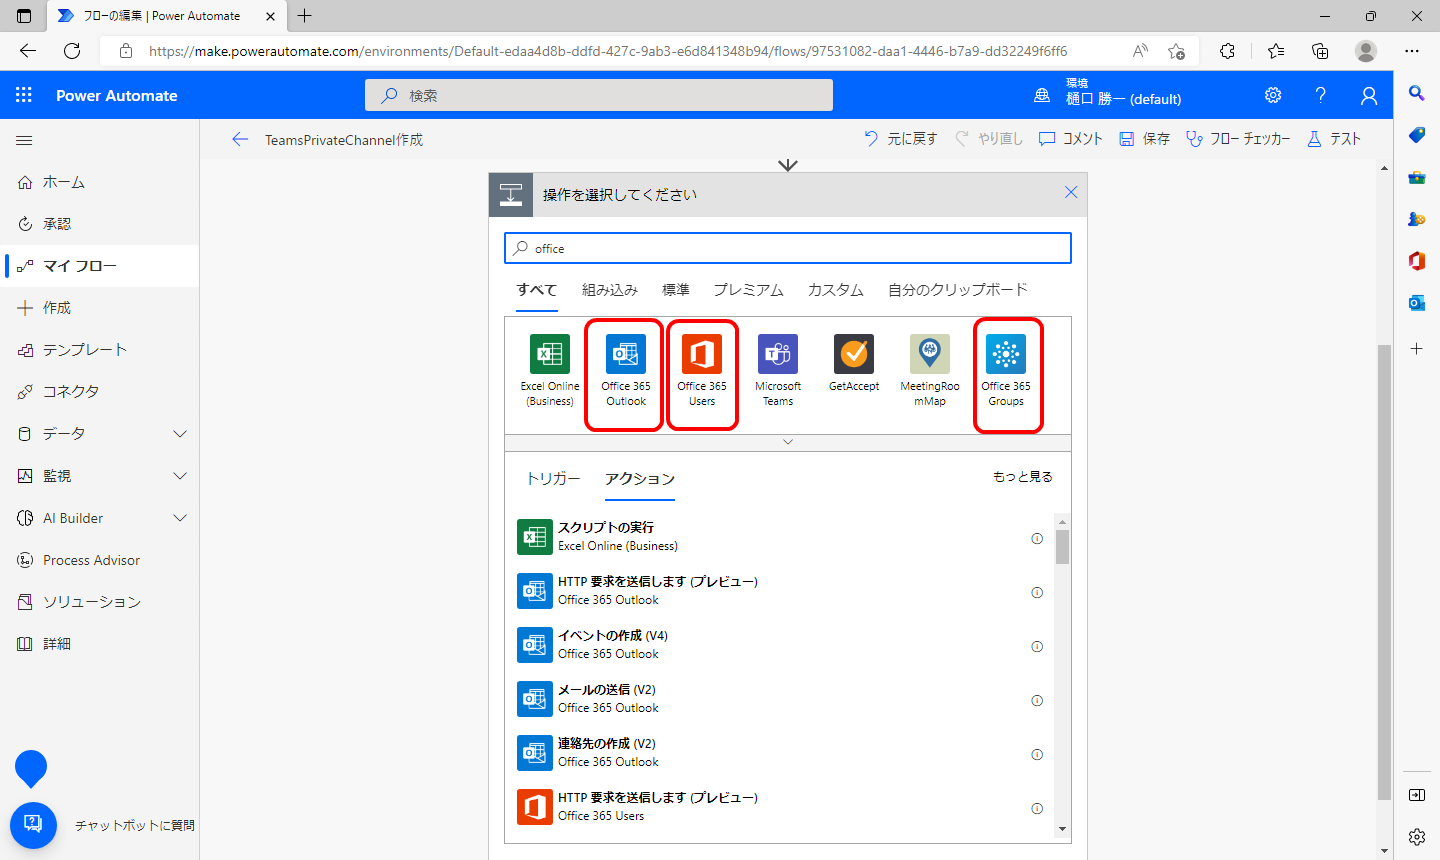1440x860 pixels.
Task: Open Edge sidebar search icon
Action: 1417,93
